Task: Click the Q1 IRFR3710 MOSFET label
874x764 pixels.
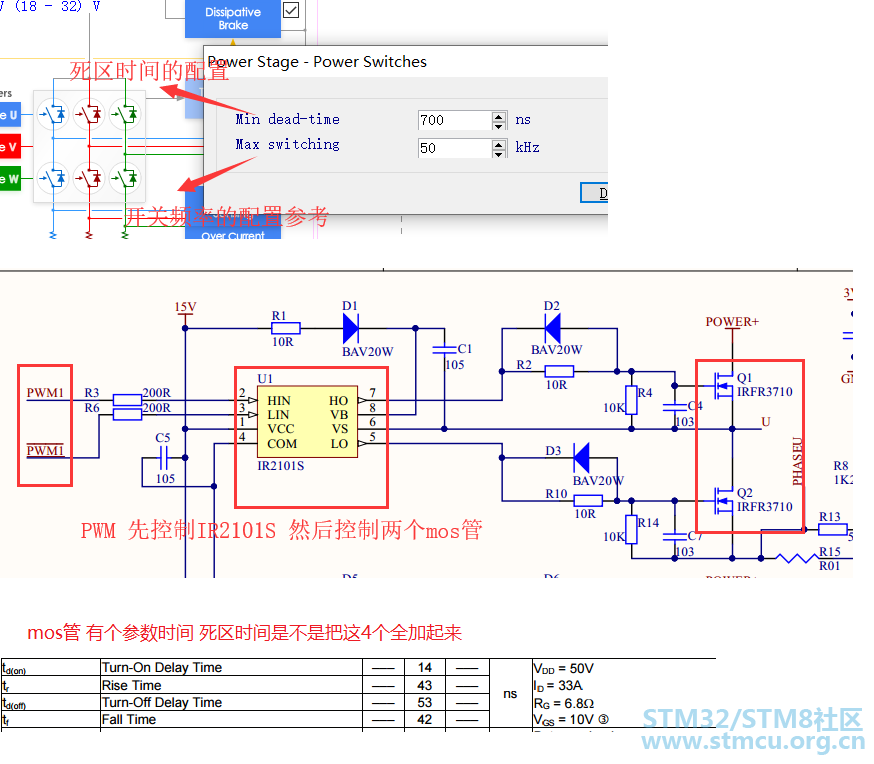Action: (x=764, y=385)
